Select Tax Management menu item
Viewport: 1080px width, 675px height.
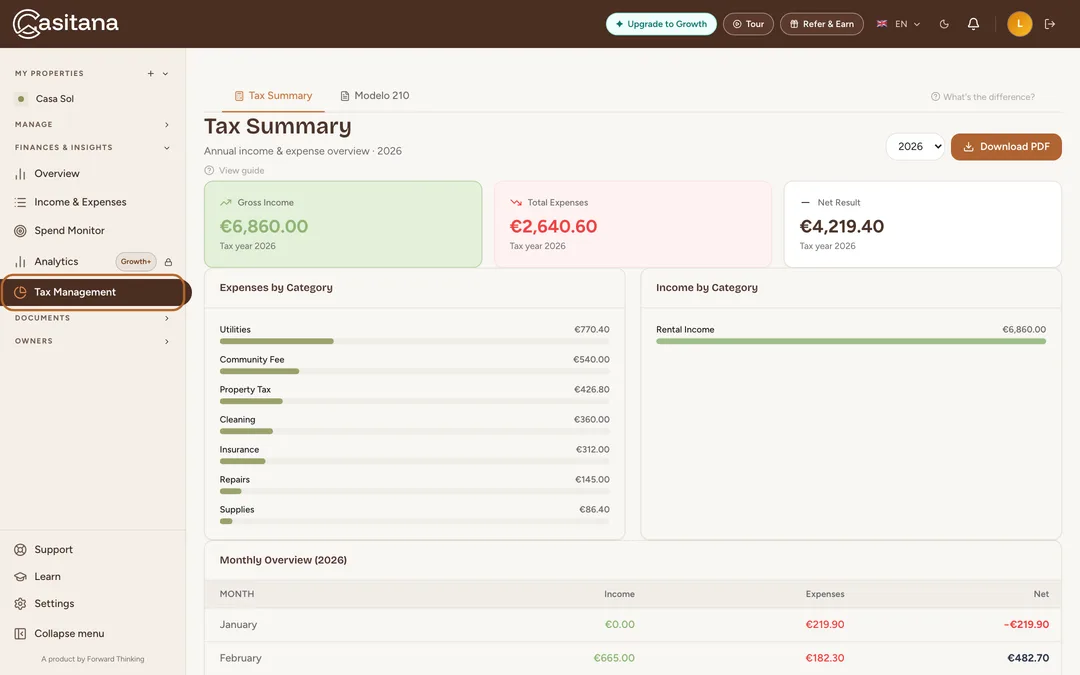pyautogui.click(x=94, y=292)
